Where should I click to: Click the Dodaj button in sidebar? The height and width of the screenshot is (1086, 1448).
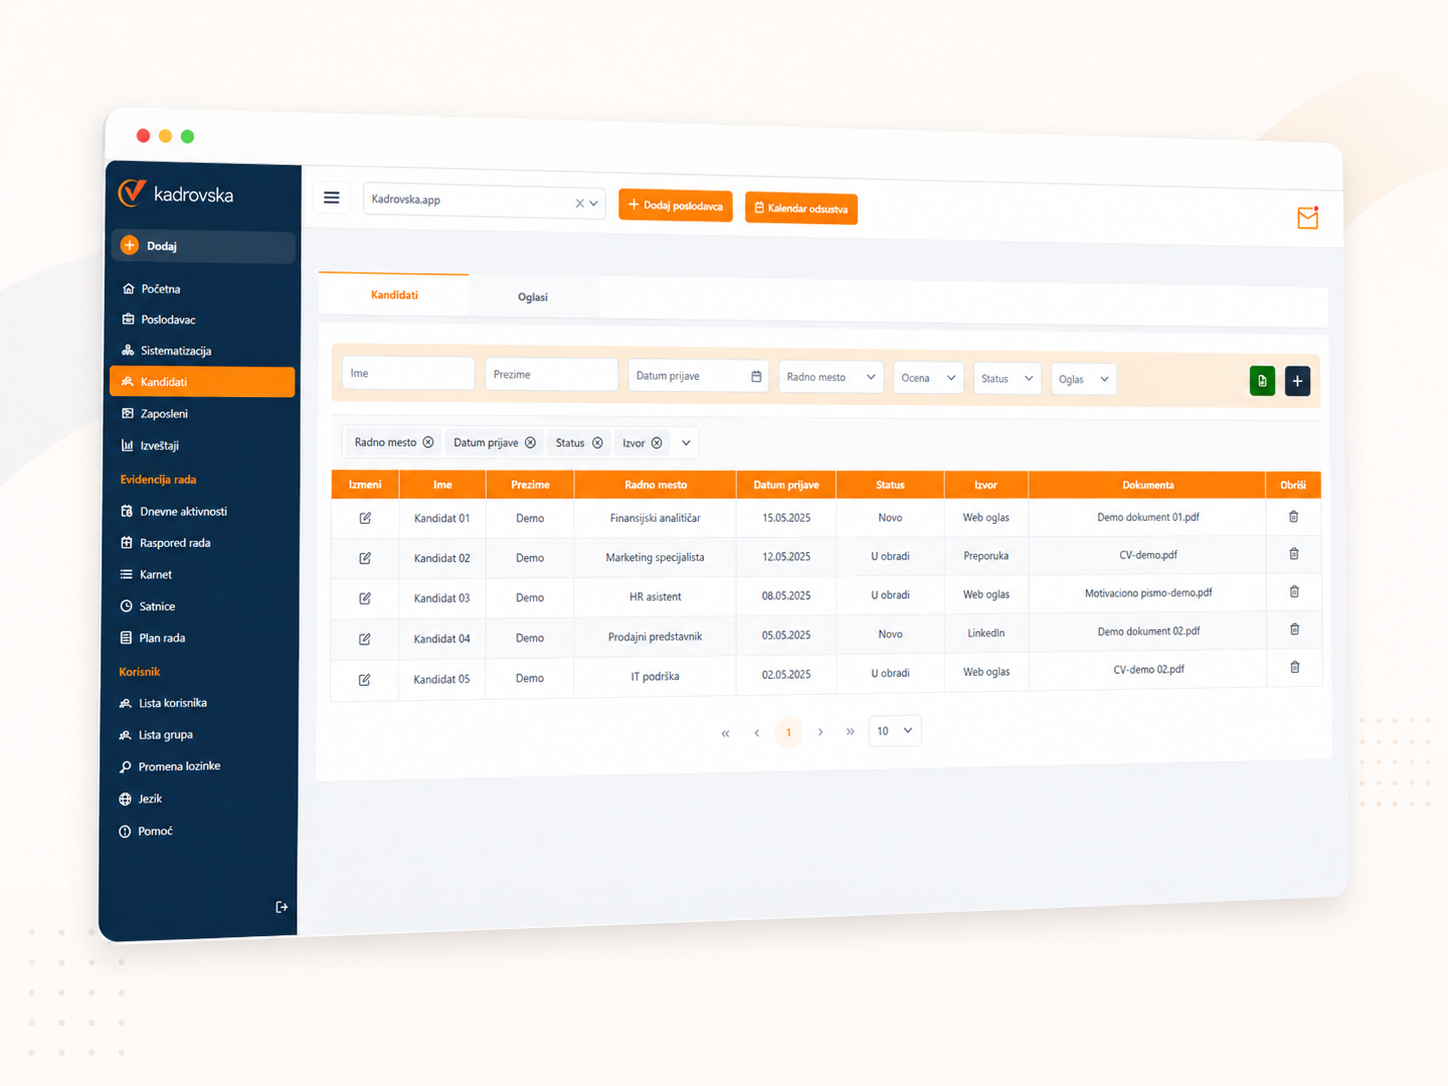203,246
